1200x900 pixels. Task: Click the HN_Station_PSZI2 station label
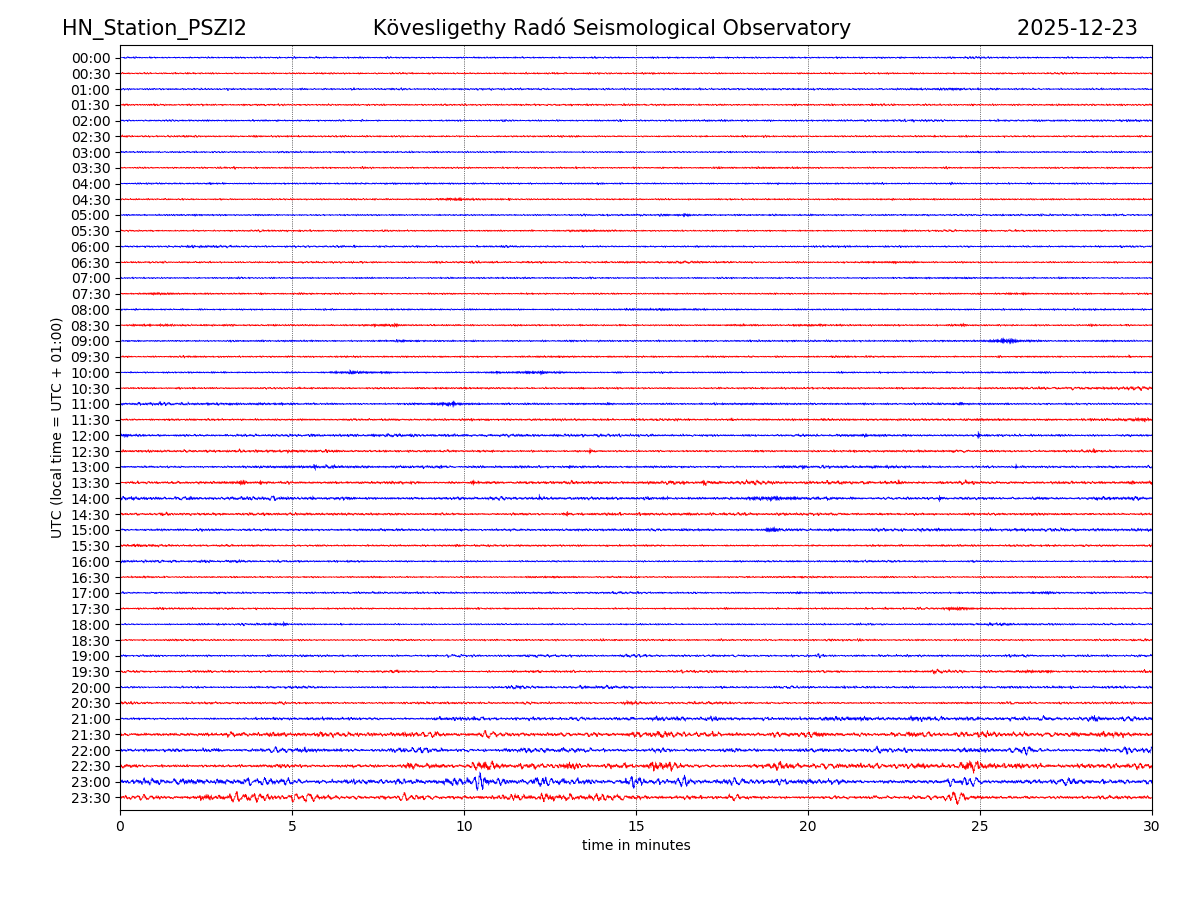click(x=154, y=28)
